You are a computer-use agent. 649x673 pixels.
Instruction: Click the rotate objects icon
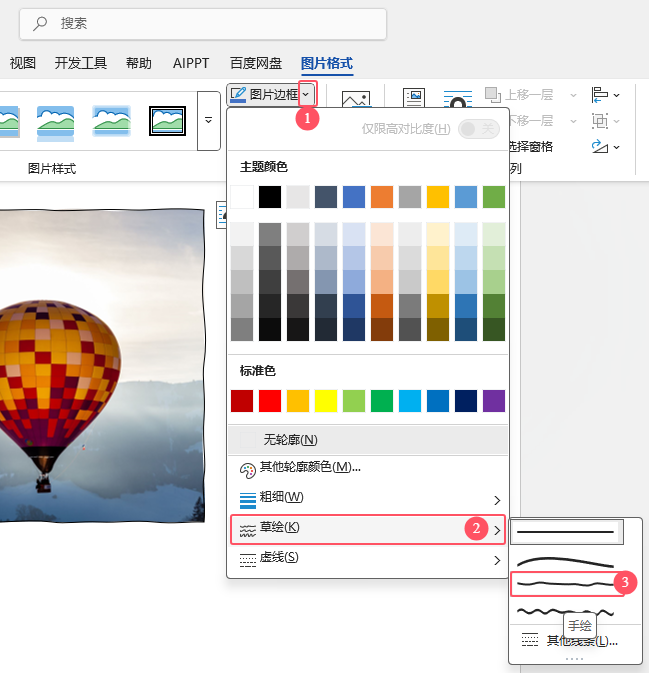coord(600,147)
